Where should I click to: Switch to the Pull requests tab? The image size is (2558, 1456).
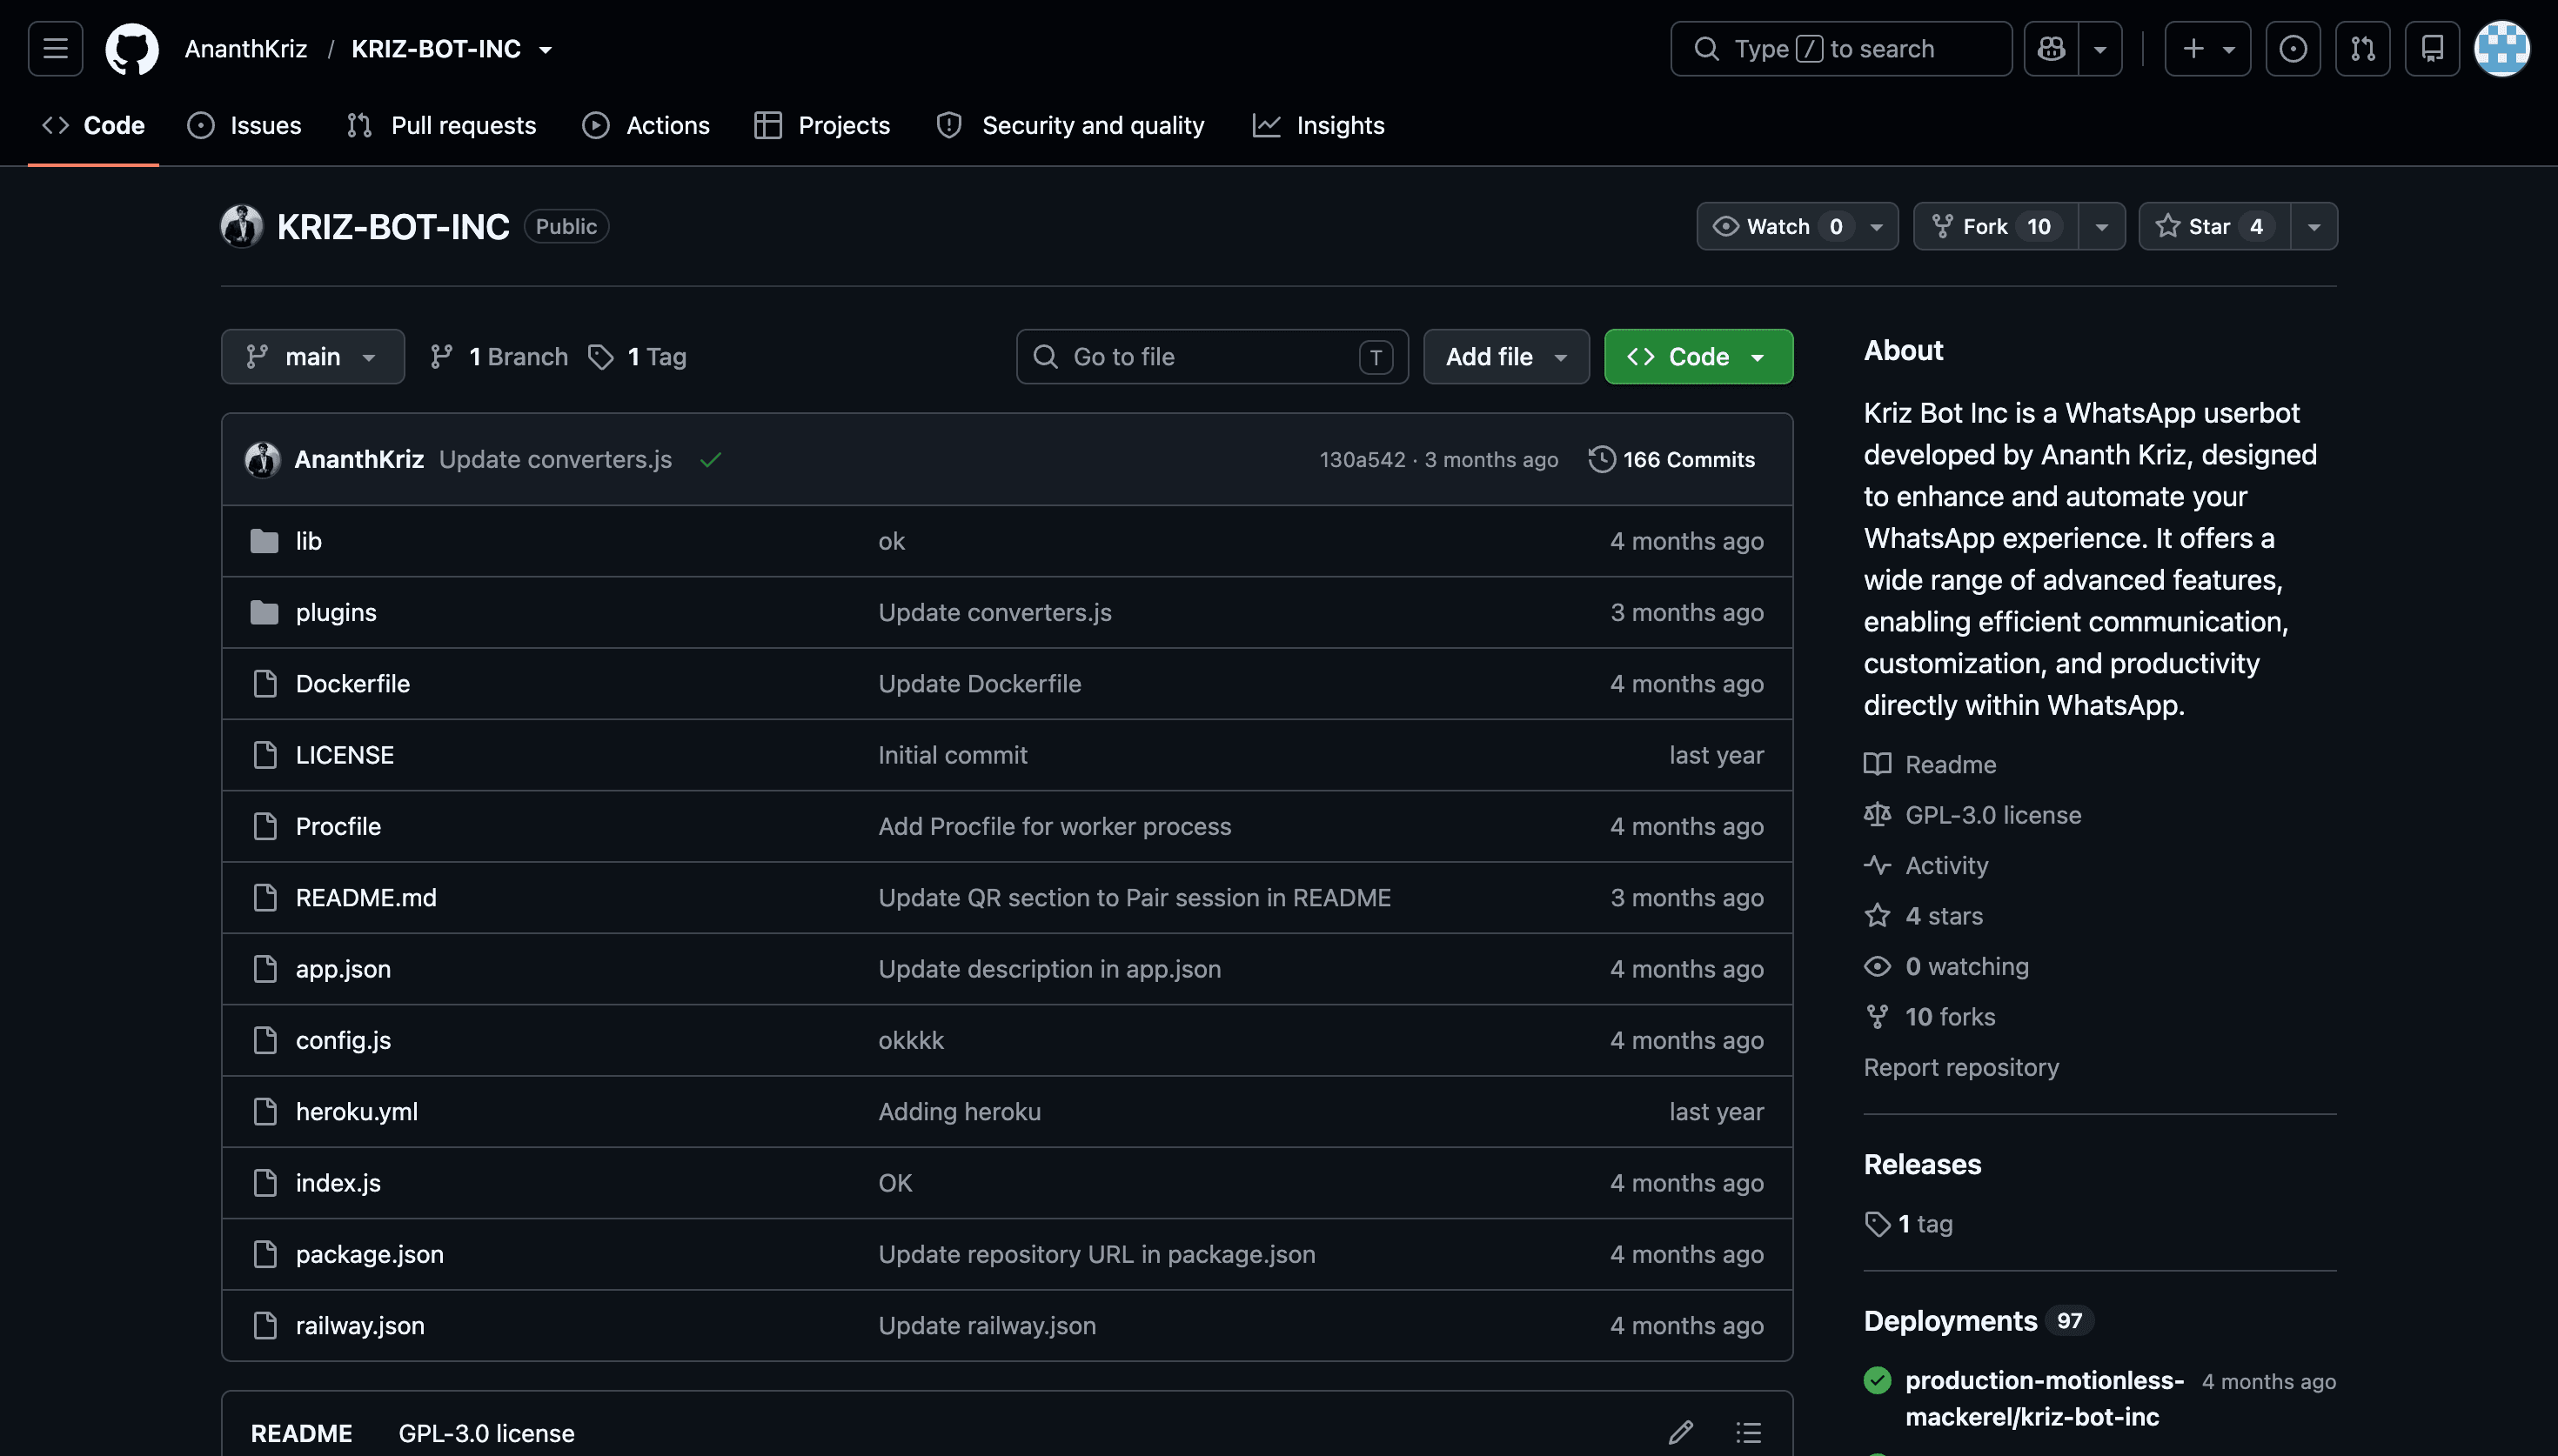coord(441,125)
